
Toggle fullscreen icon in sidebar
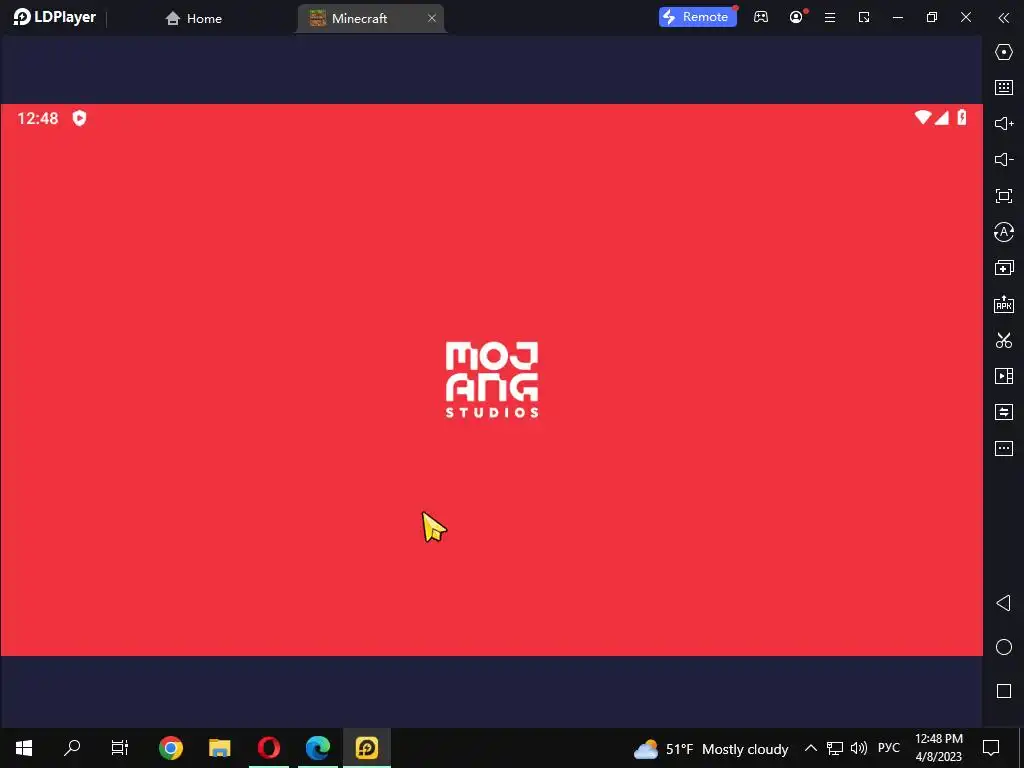pyautogui.click(x=1004, y=196)
